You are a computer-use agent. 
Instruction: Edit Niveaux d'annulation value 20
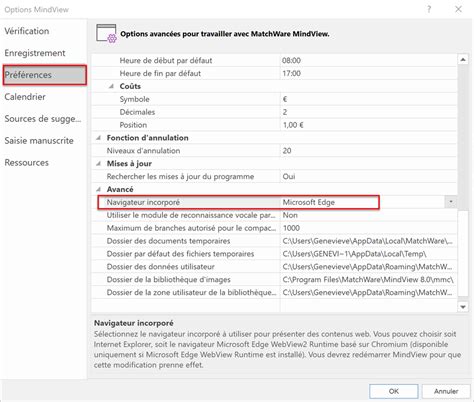point(287,151)
